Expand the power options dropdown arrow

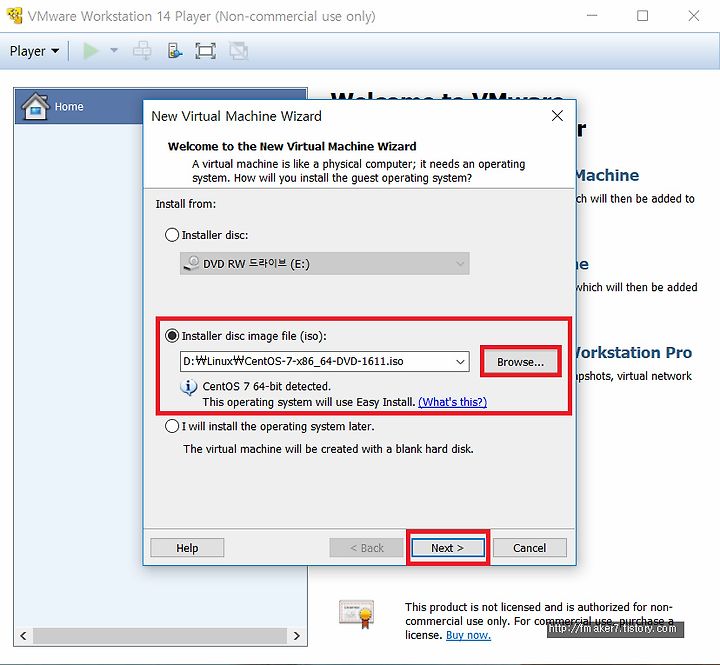pyautogui.click(x=114, y=51)
